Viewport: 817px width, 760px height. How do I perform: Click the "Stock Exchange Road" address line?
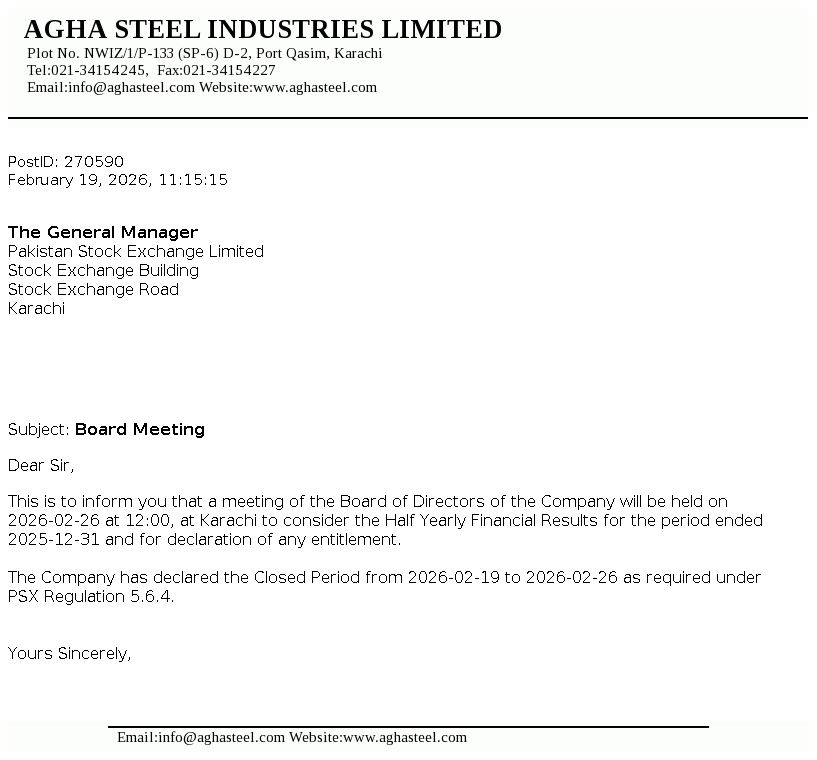tap(93, 289)
